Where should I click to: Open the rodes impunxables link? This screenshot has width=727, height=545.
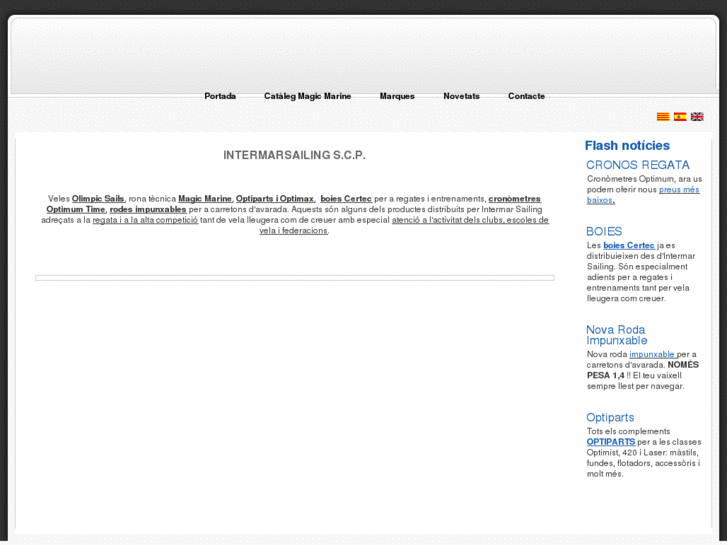point(148,209)
